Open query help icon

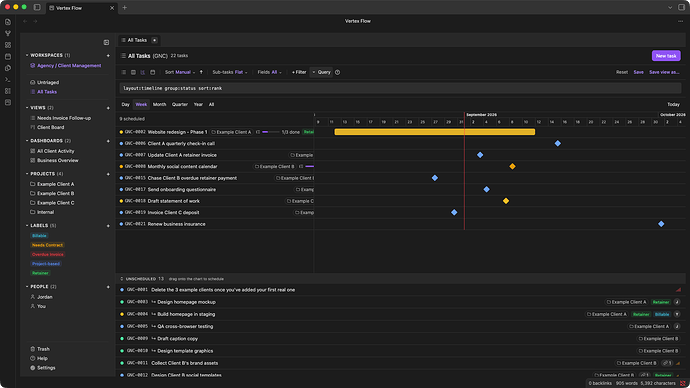(338, 72)
